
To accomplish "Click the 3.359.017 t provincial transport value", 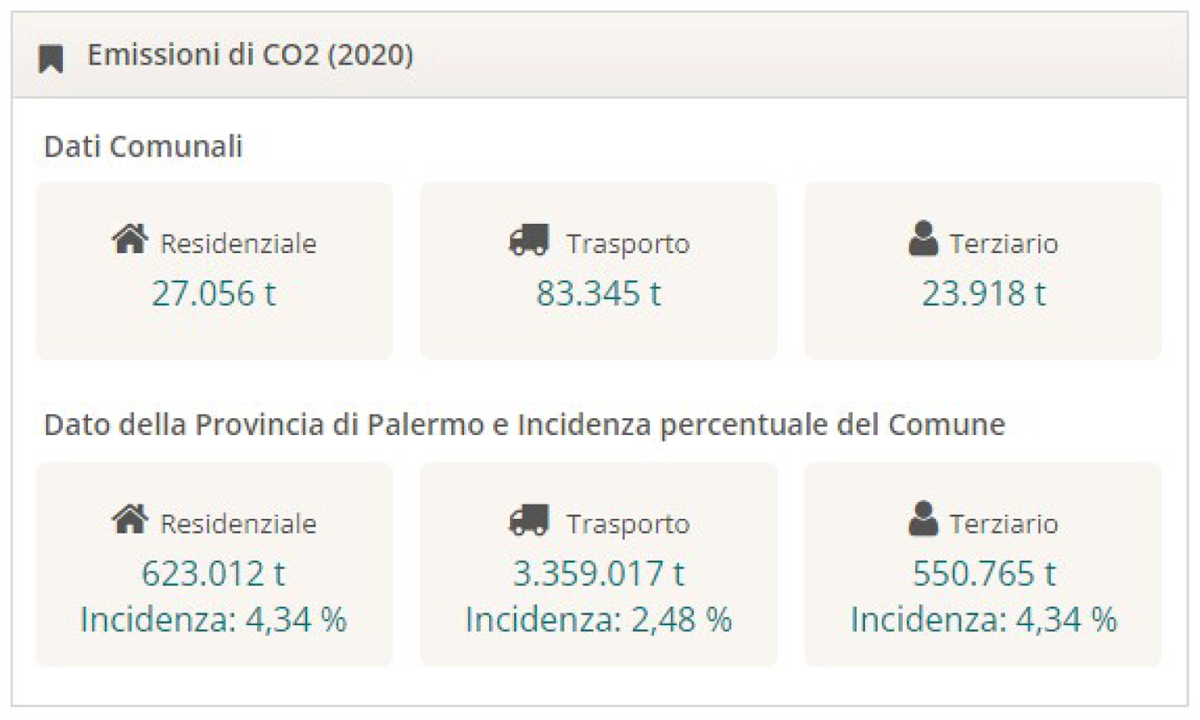I will pyautogui.click(x=598, y=574).
